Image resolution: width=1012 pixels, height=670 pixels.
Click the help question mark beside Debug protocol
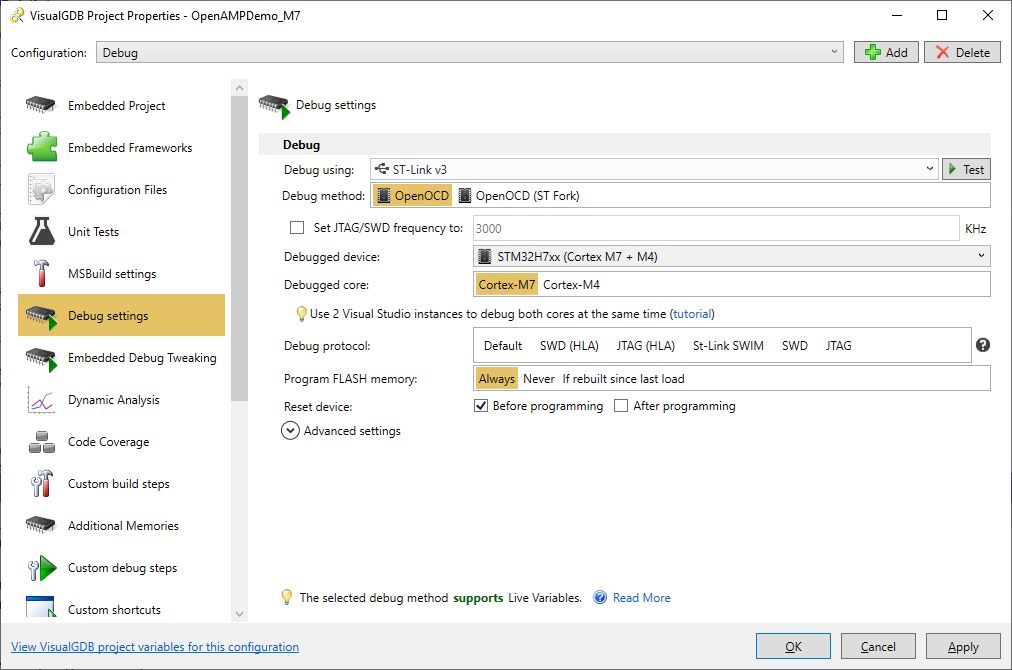pos(982,345)
